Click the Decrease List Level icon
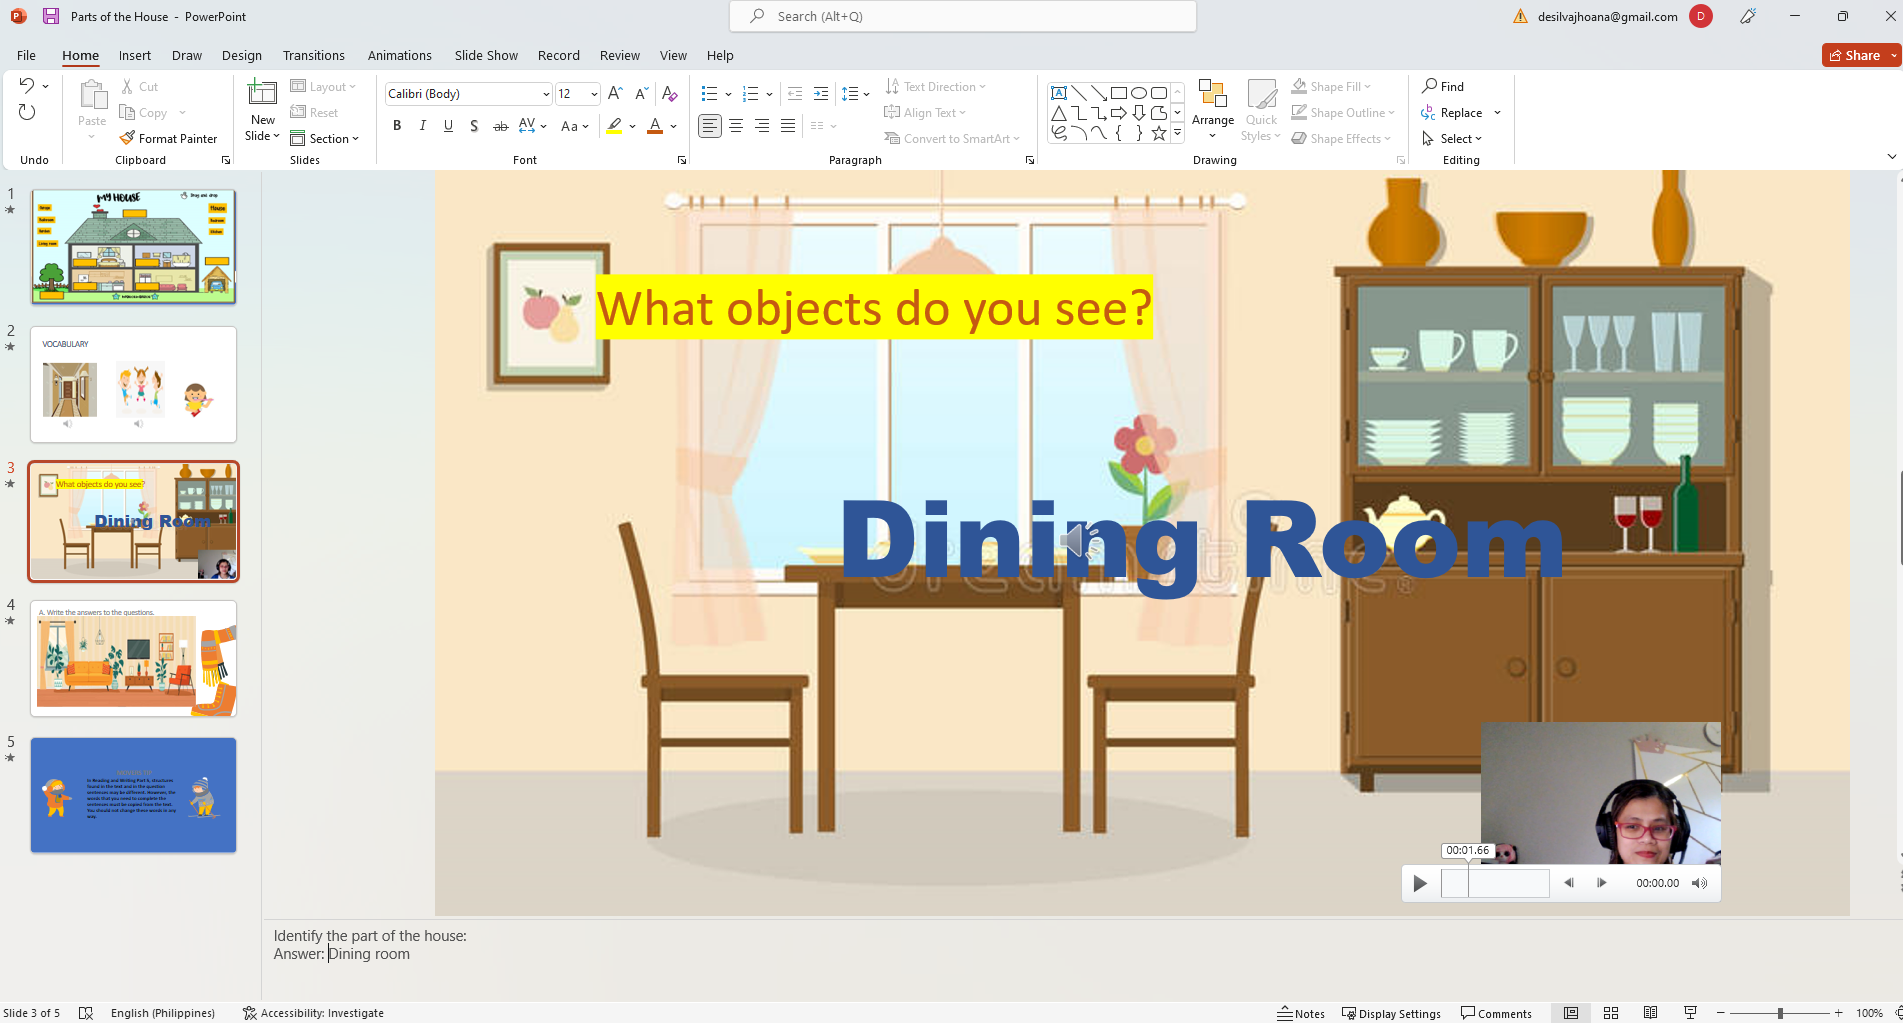 [x=795, y=93]
